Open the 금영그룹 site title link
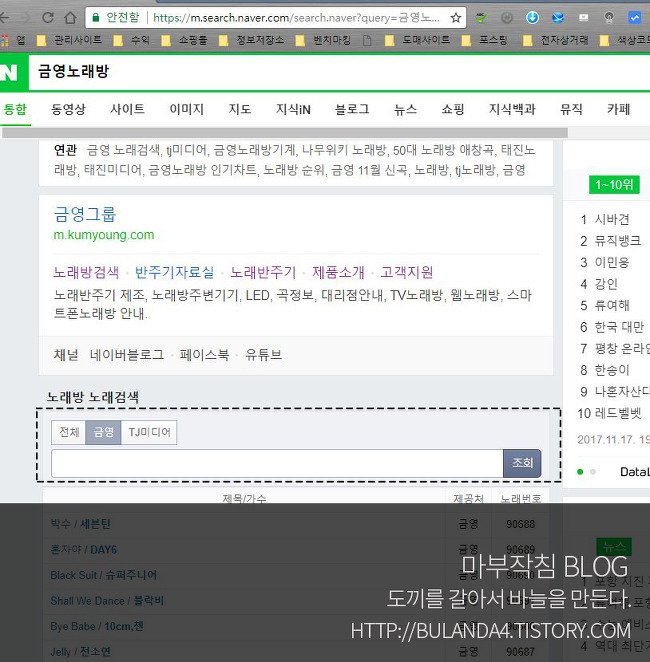650x662 pixels. 84,214
